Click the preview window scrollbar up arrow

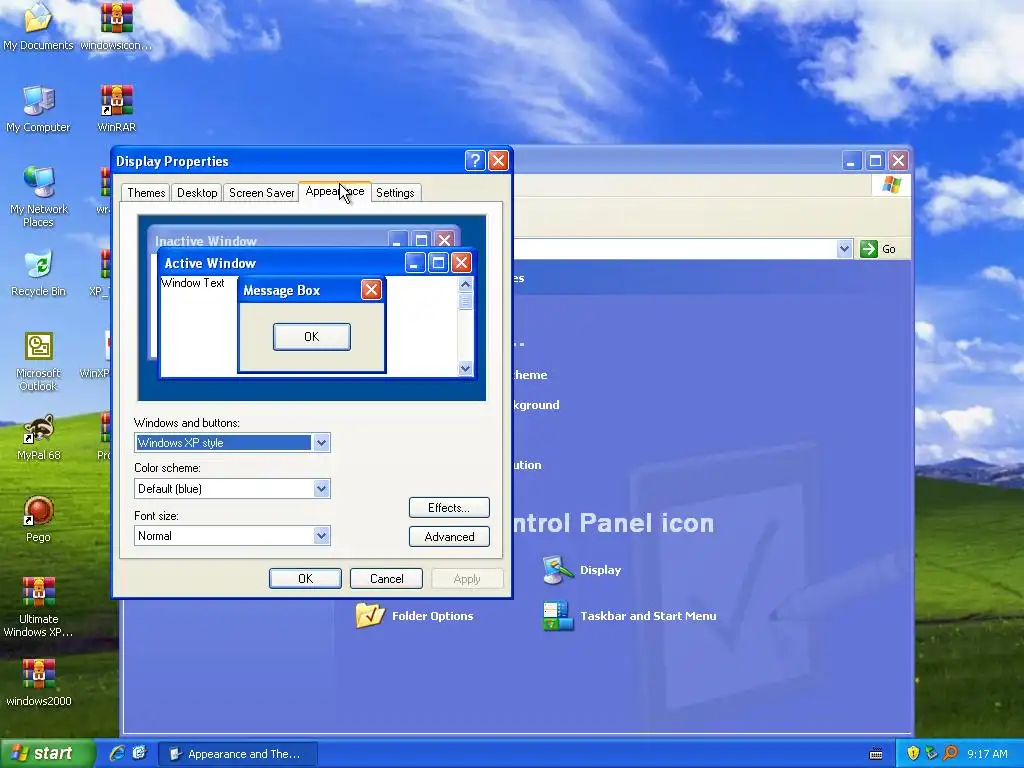point(465,284)
